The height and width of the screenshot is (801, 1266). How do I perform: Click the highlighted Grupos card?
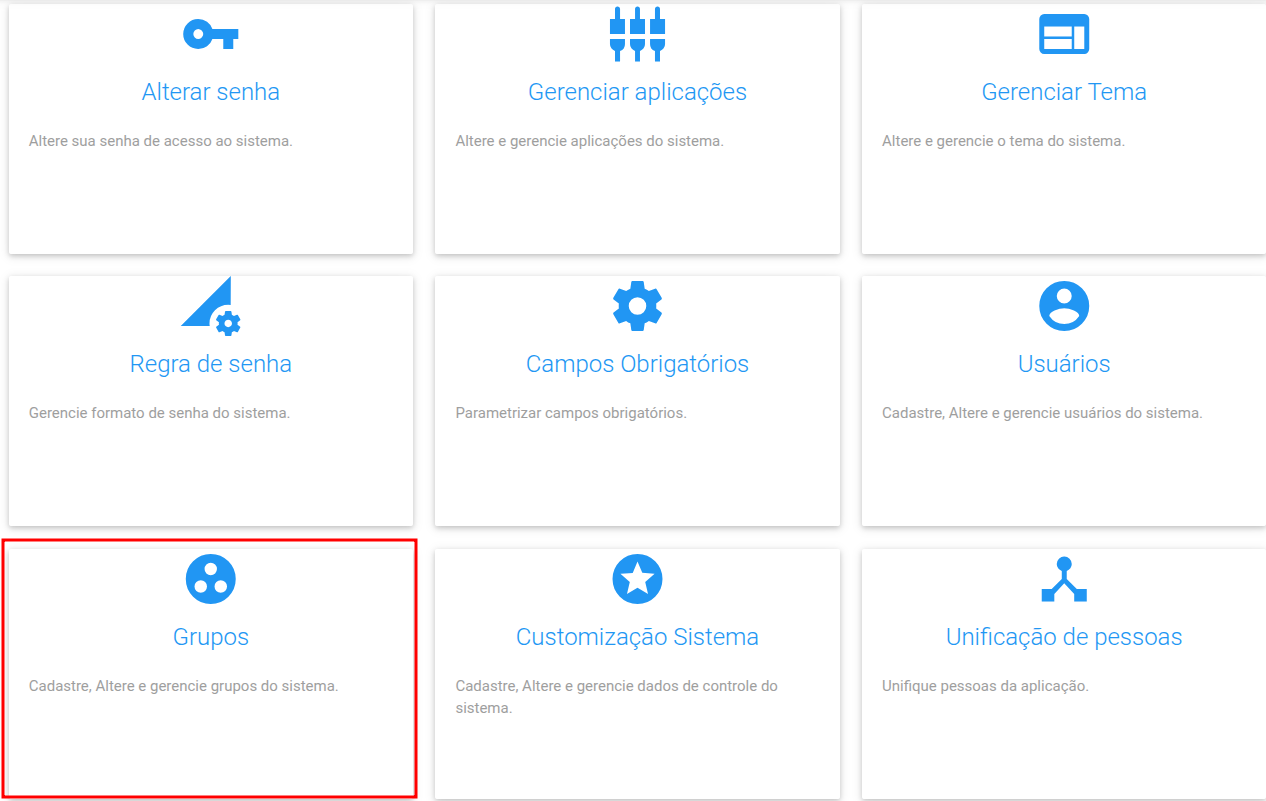(210, 670)
